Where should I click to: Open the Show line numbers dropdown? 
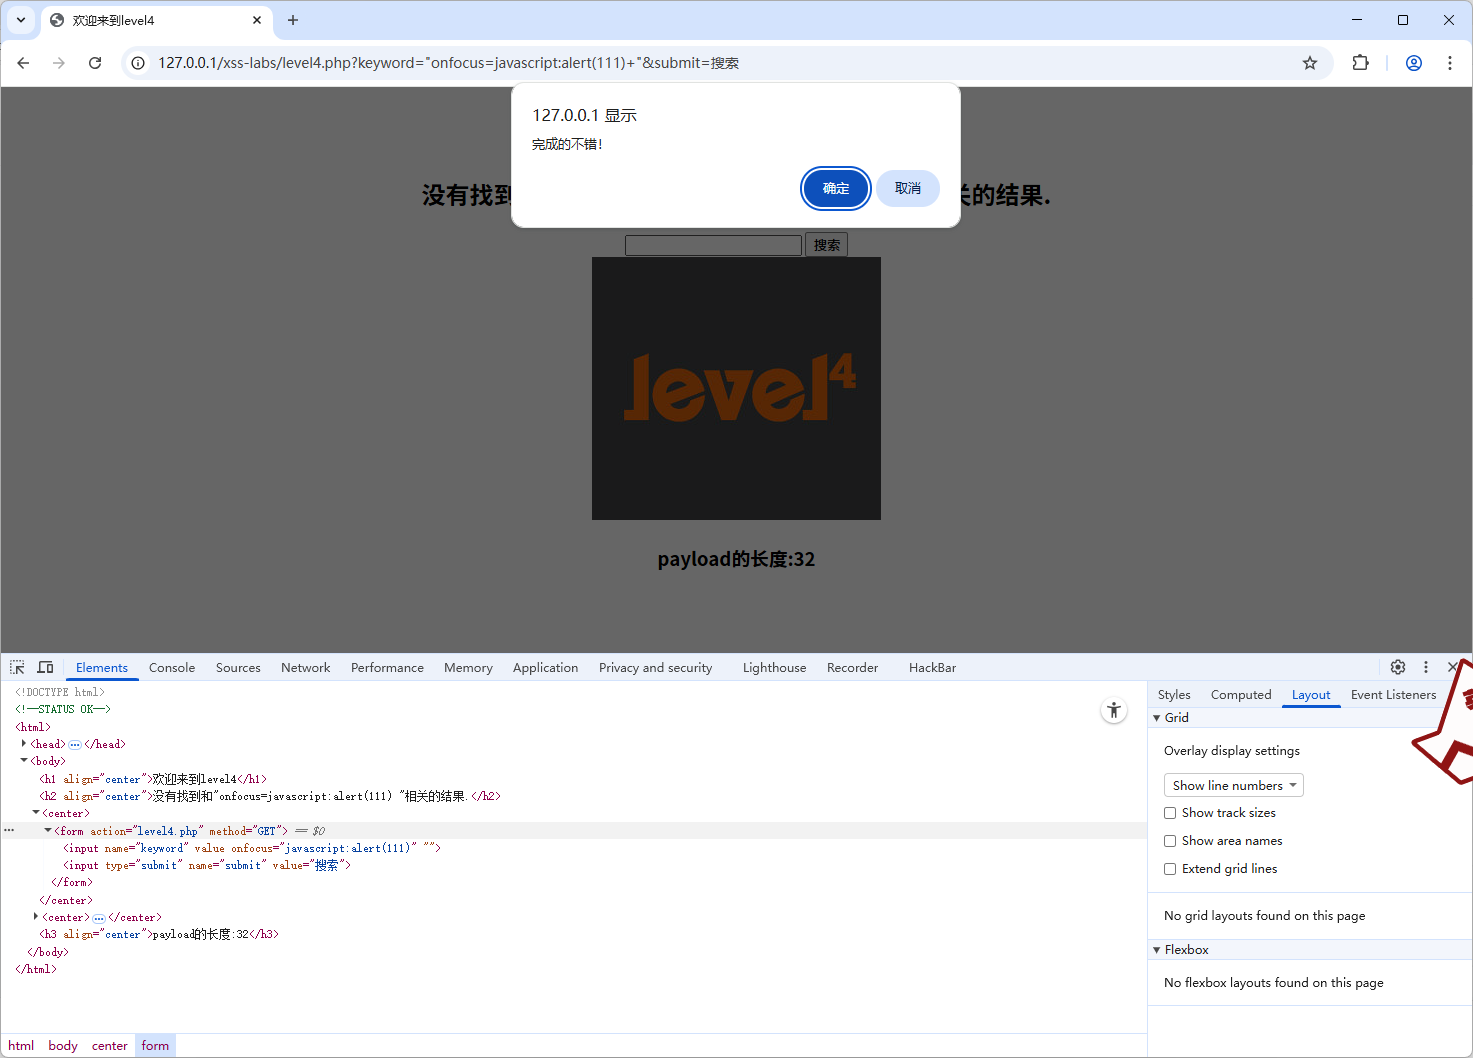1232,785
